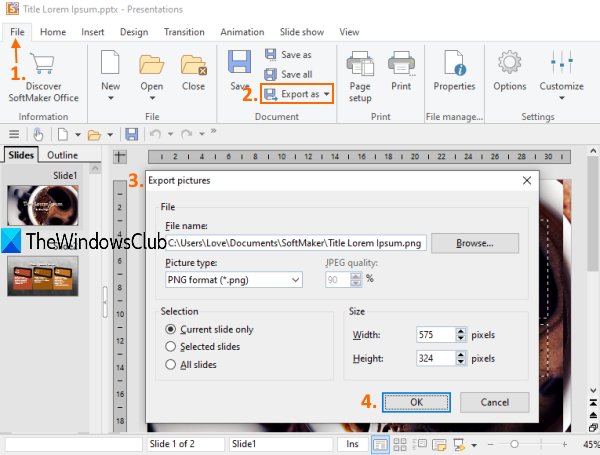Open the Options gear icon
Viewport: 600px width, 455px height.
tap(509, 62)
